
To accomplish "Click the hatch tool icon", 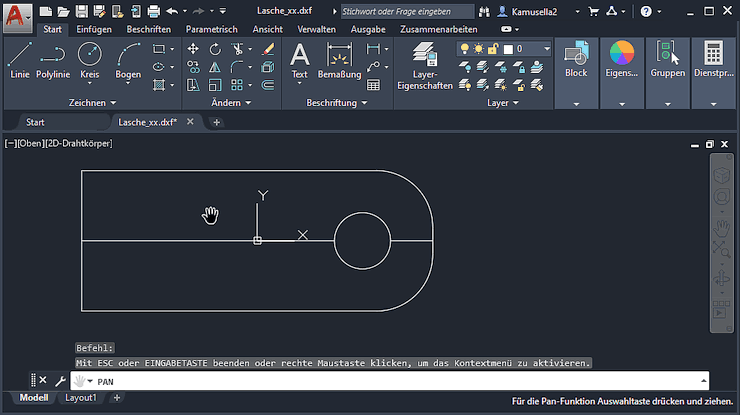I will (159, 85).
